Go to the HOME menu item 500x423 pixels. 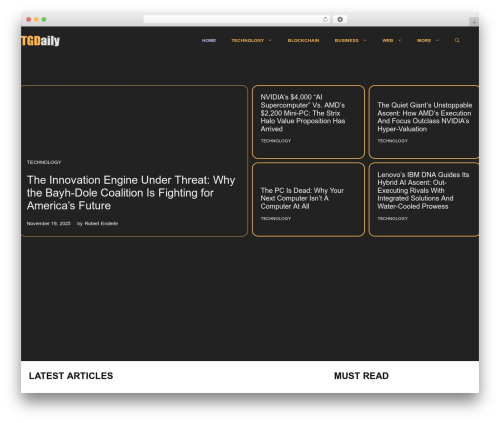coord(209,40)
